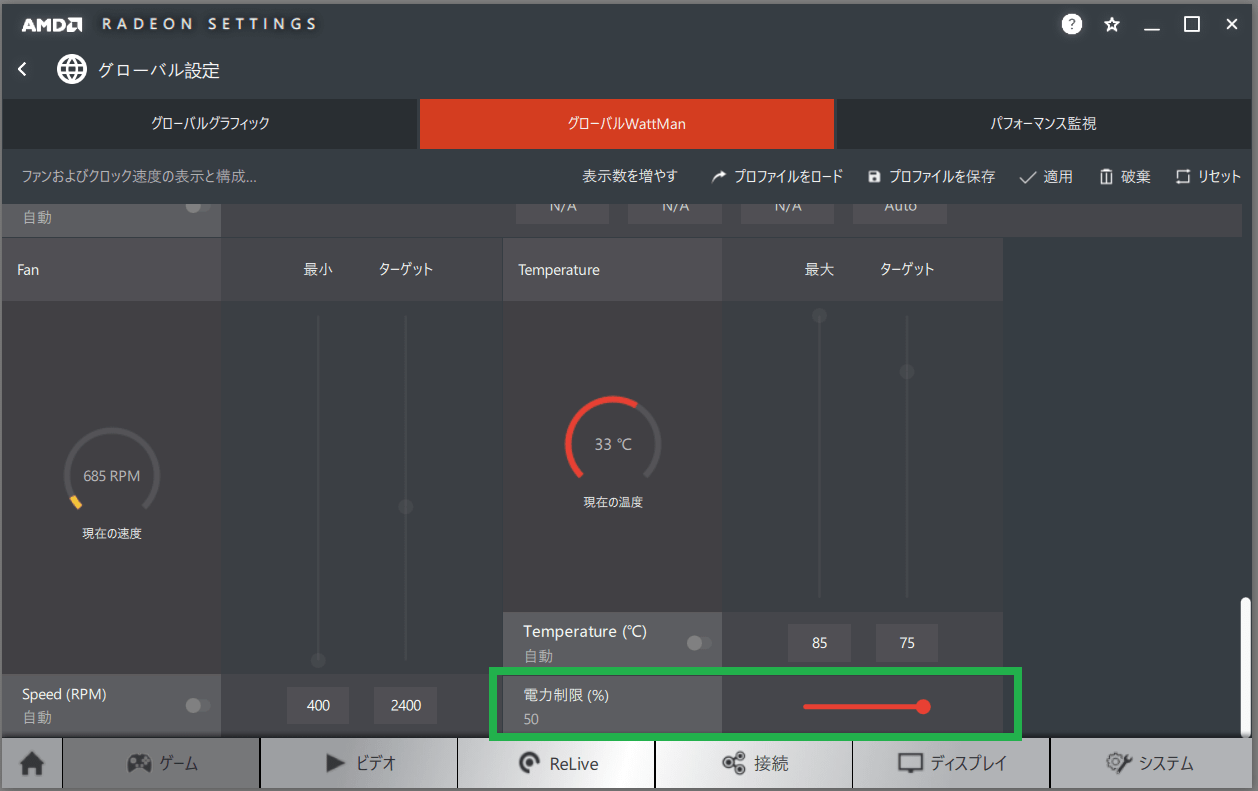The height and width of the screenshot is (791, 1258).
Task: Switch to パフォーマンス監視 tab
Action: click(x=1043, y=124)
